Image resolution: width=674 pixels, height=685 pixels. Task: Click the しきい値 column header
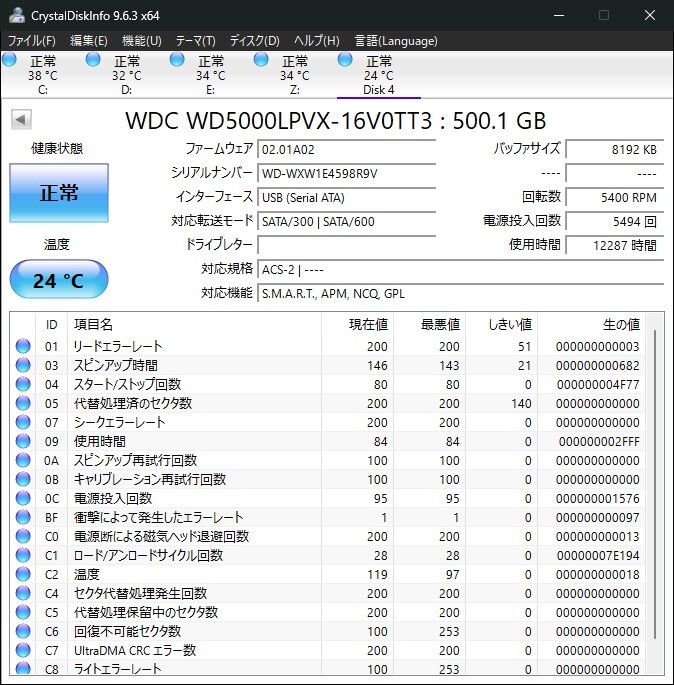[x=501, y=324]
